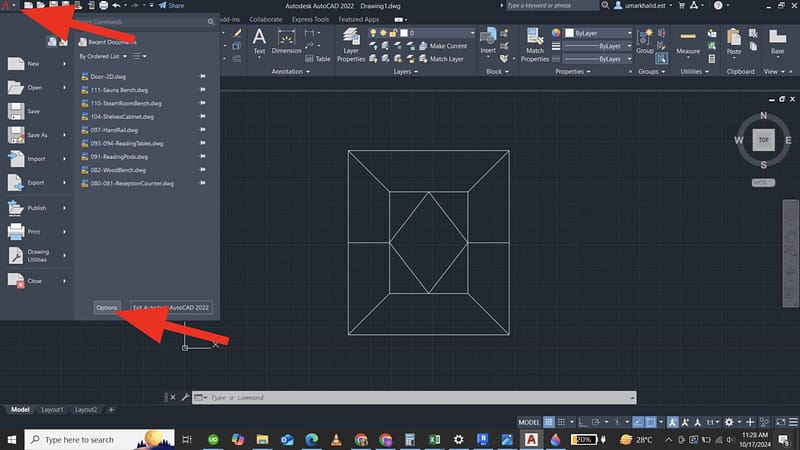
Task: Click the Options button
Action: coord(107,308)
